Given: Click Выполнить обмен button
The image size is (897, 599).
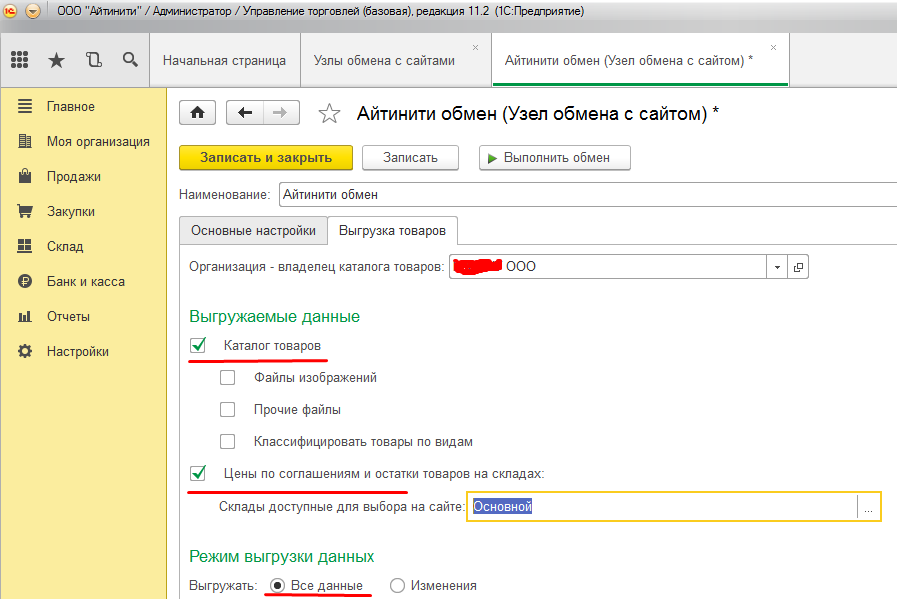Looking at the screenshot, I should pyautogui.click(x=555, y=157).
